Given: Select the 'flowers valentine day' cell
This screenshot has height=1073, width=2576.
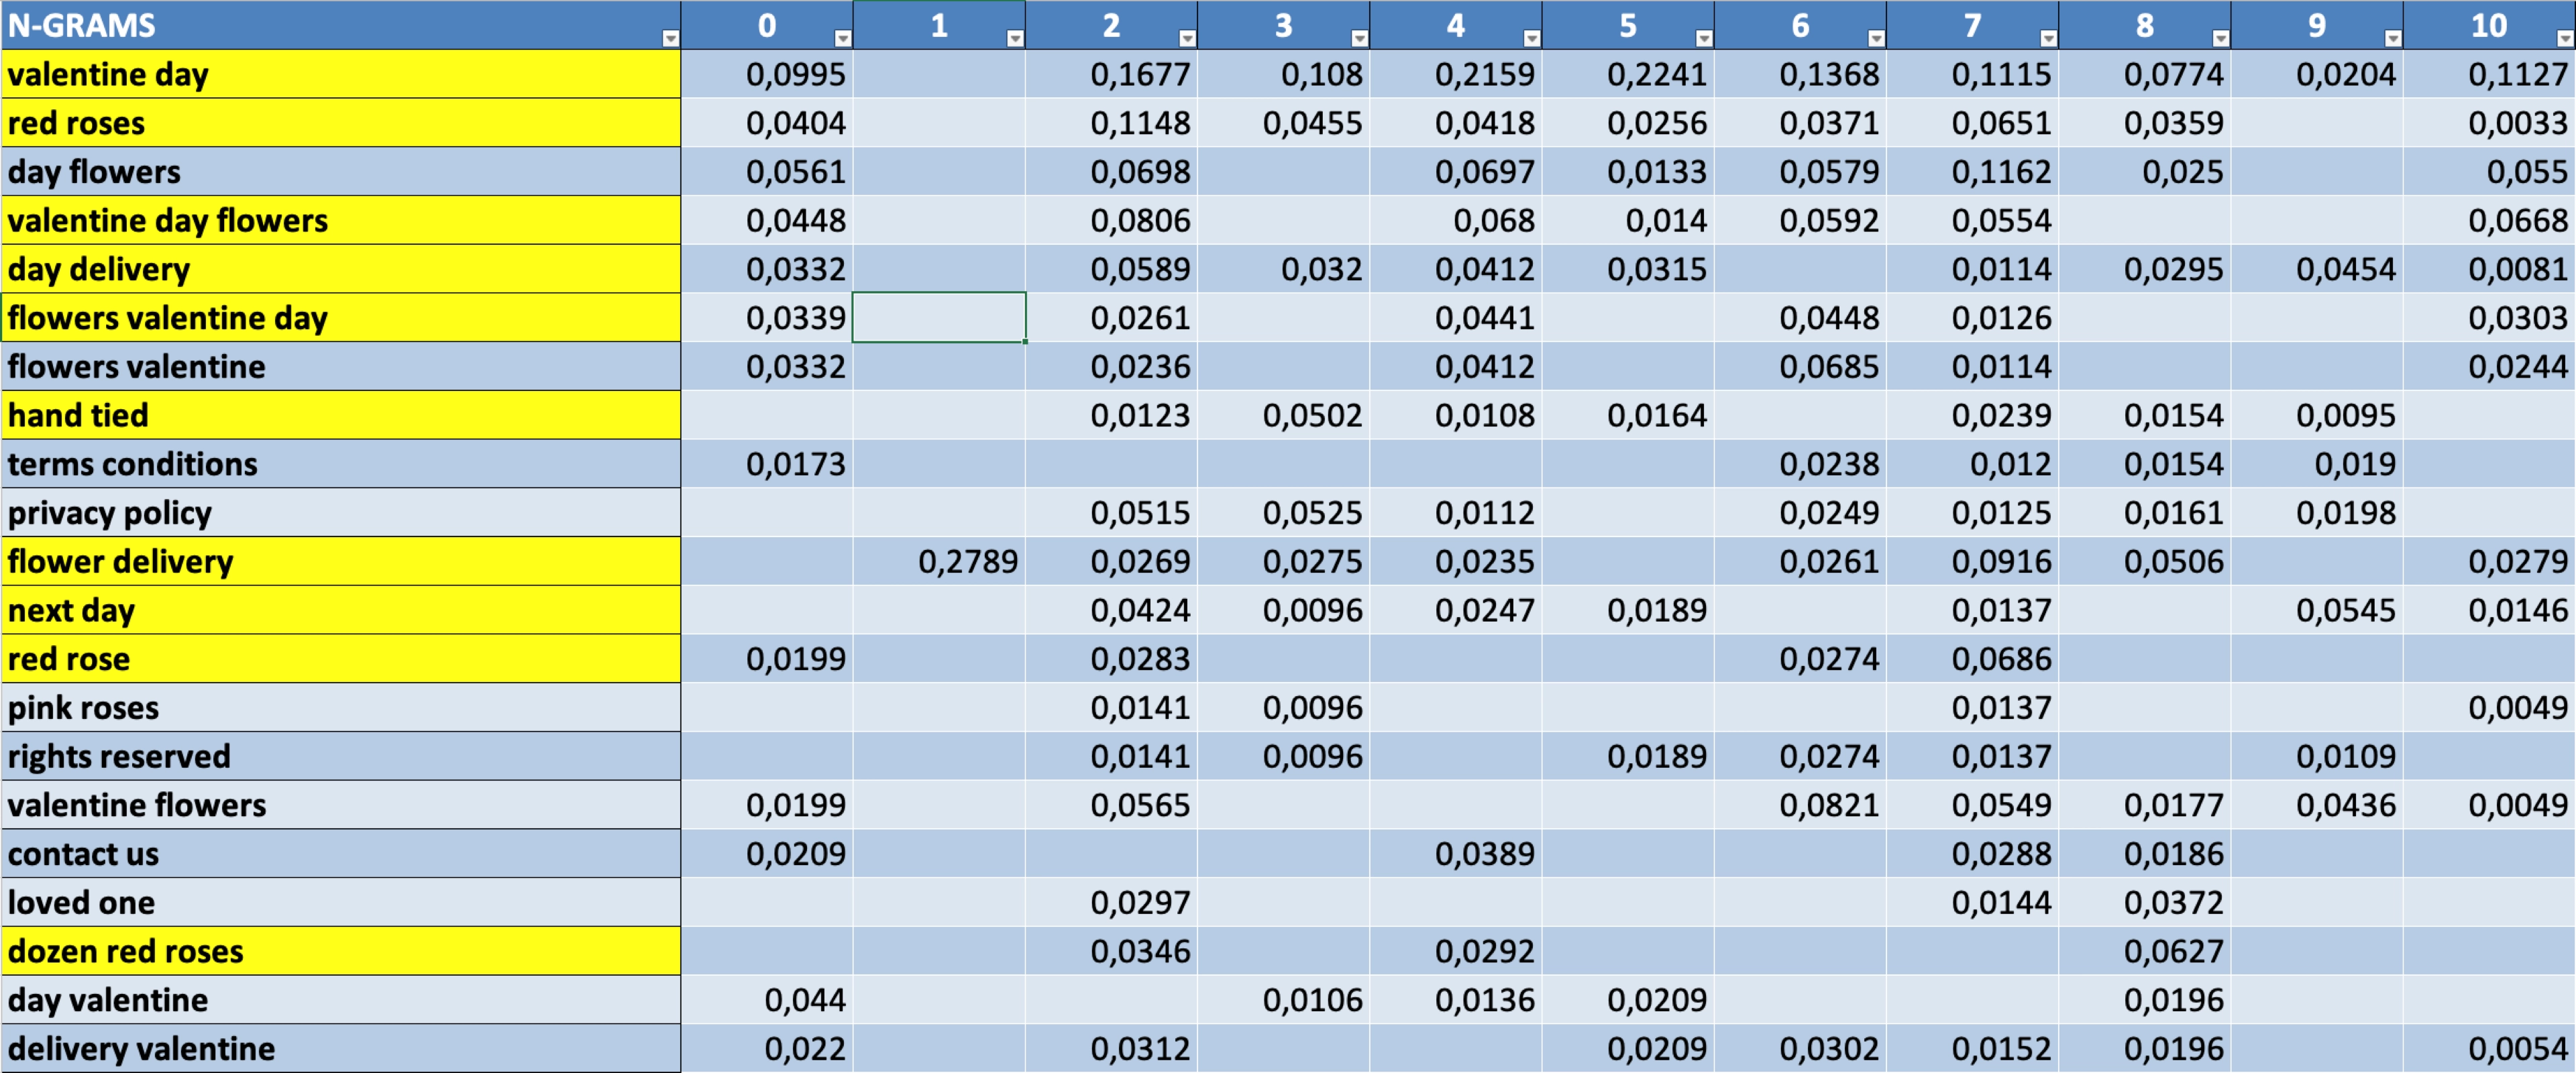Looking at the screenshot, I should coord(341,318).
